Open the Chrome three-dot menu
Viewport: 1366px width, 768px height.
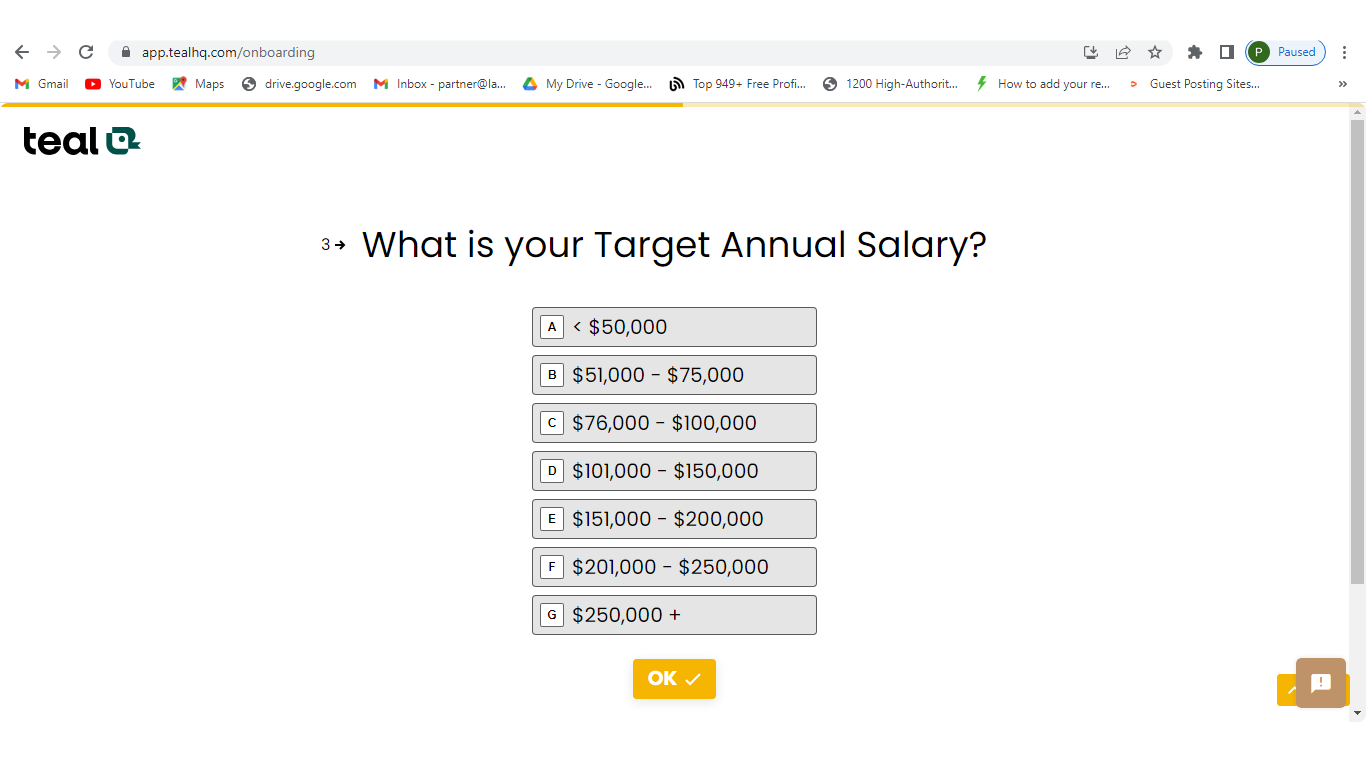pyautogui.click(x=1345, y=52)
